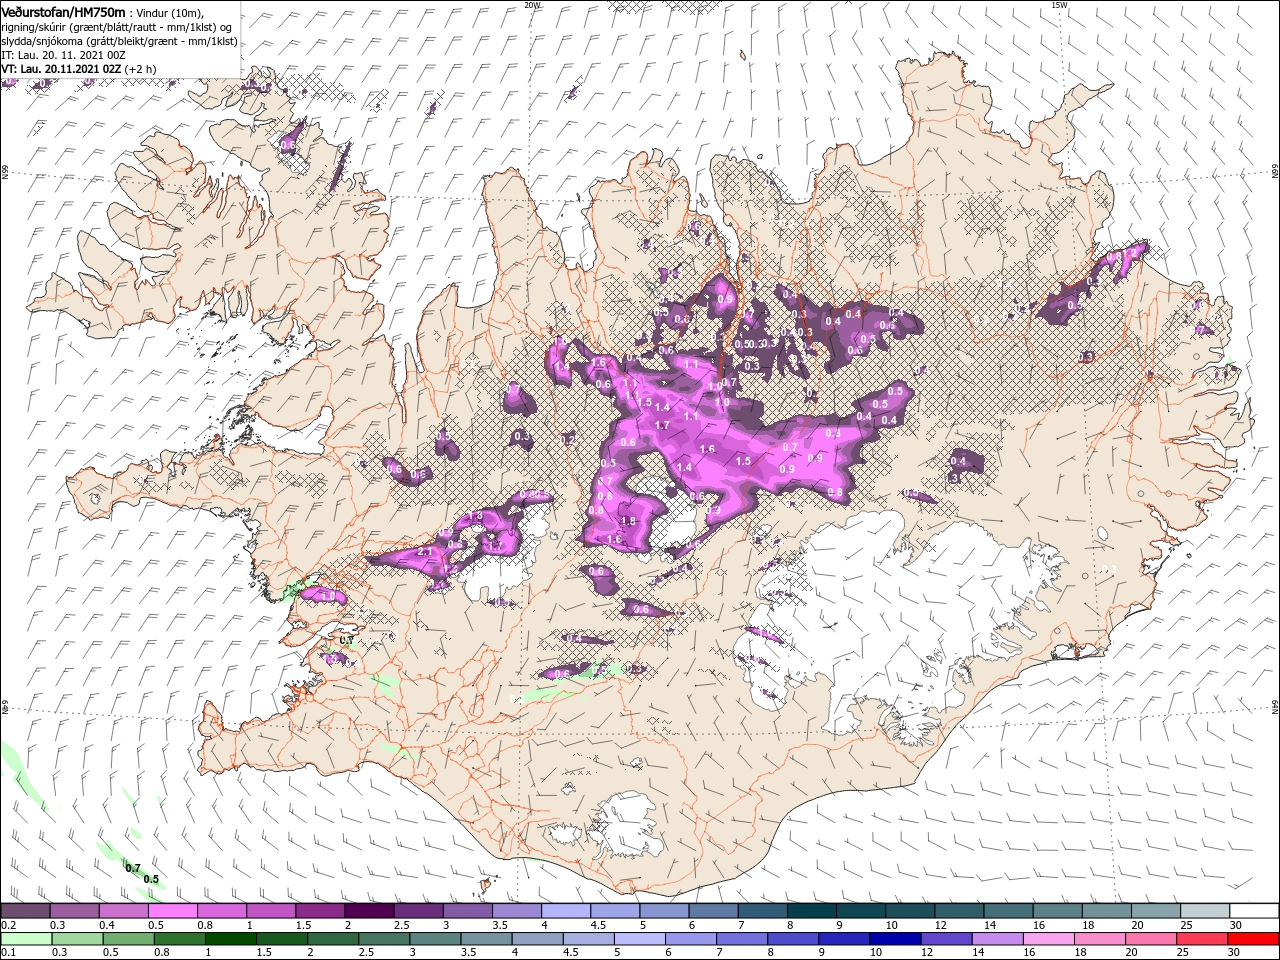The height and width of the screenshot is (960, 1280).
Task: Click the 2.1 snowfall value on the map
Action: point(423,552)
